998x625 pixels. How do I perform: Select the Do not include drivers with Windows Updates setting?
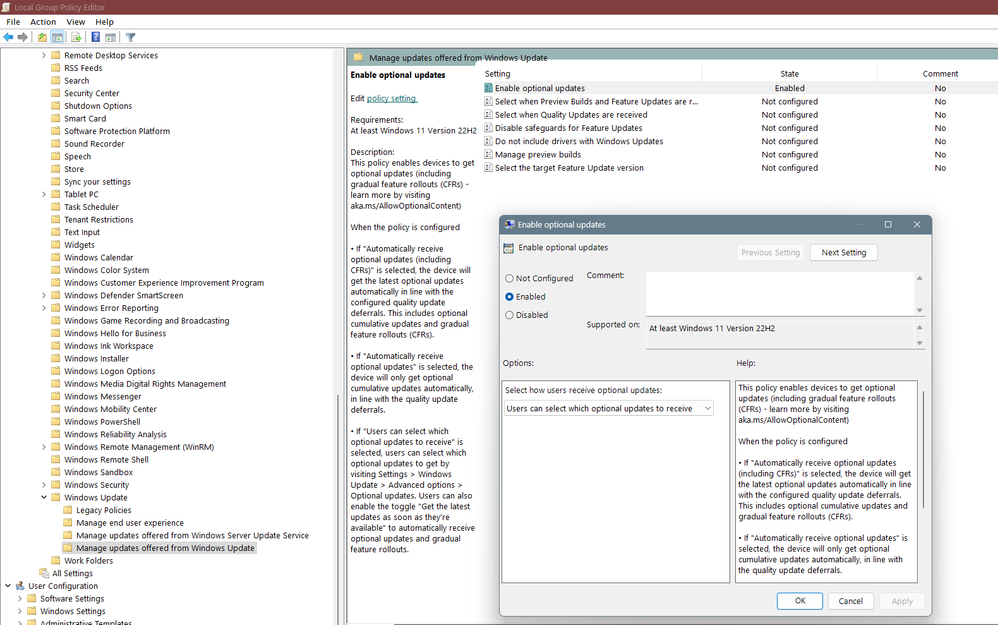(x=579, y=141)
